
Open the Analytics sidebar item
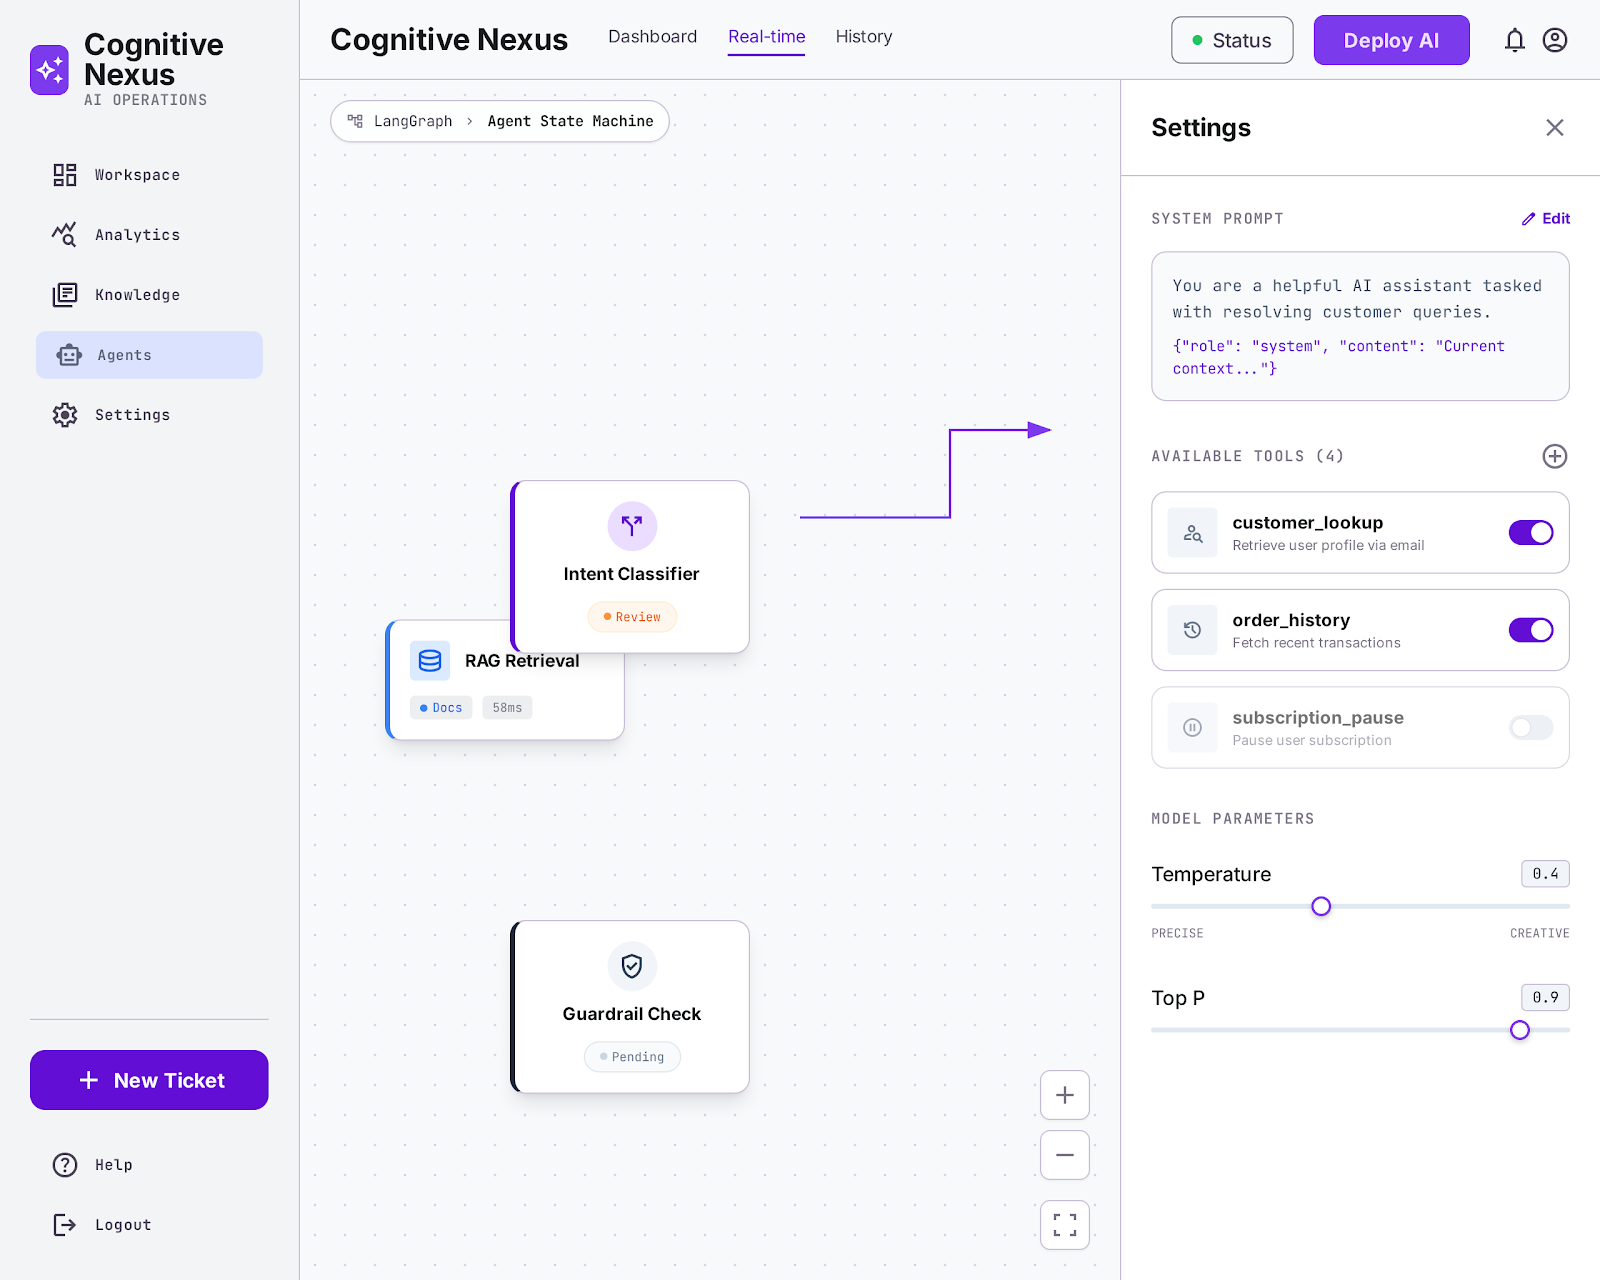[149, 235]
